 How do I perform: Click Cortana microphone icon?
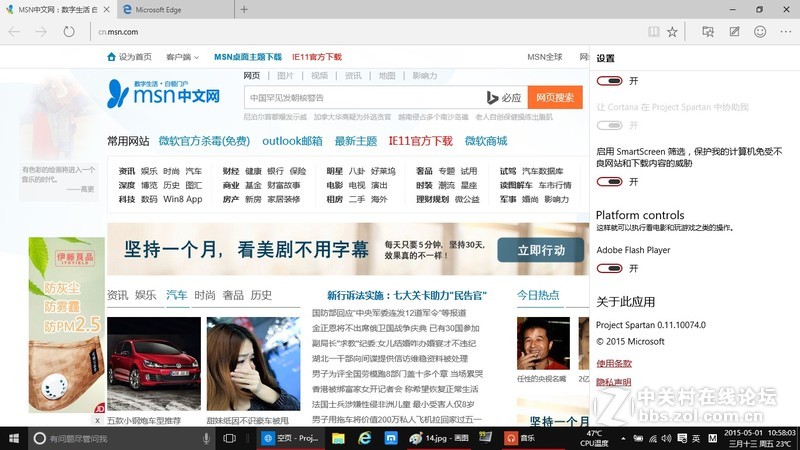pyautogui.click(x=206, y=438)
